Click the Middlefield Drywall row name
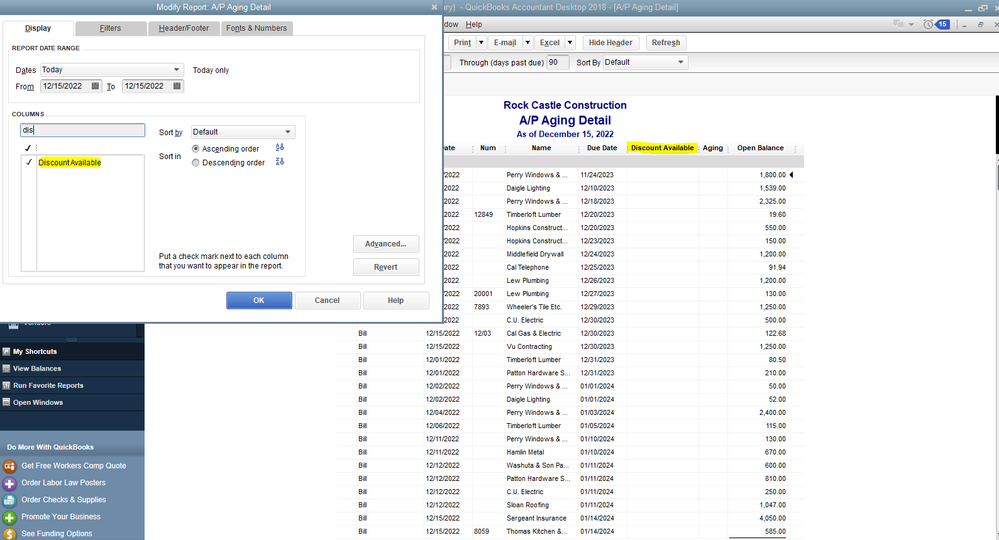This screenshot has height=540, width=999. (x=535, y=254)
